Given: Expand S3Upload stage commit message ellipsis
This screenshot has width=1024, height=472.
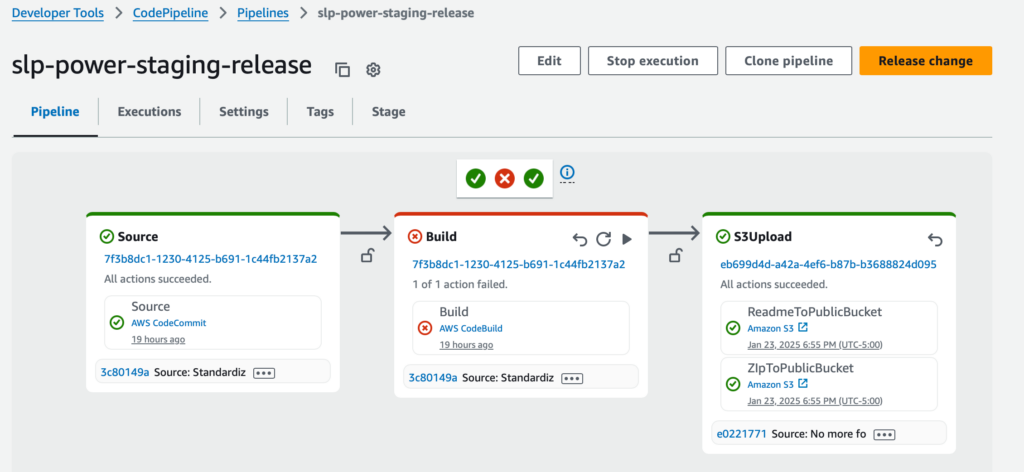Looking at the screenshot, I should [884, 435].
